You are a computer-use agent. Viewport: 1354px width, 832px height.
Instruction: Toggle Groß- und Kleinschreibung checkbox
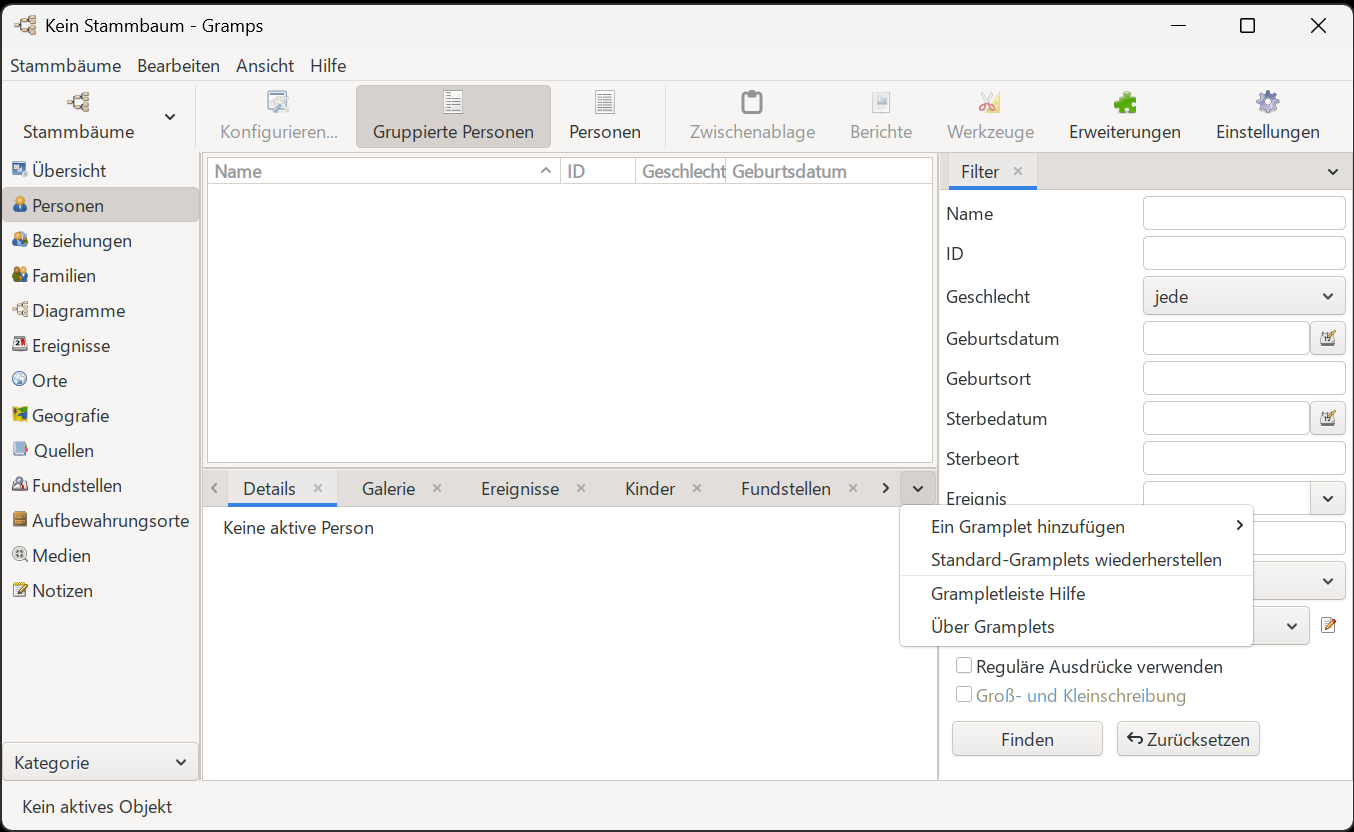964,694
